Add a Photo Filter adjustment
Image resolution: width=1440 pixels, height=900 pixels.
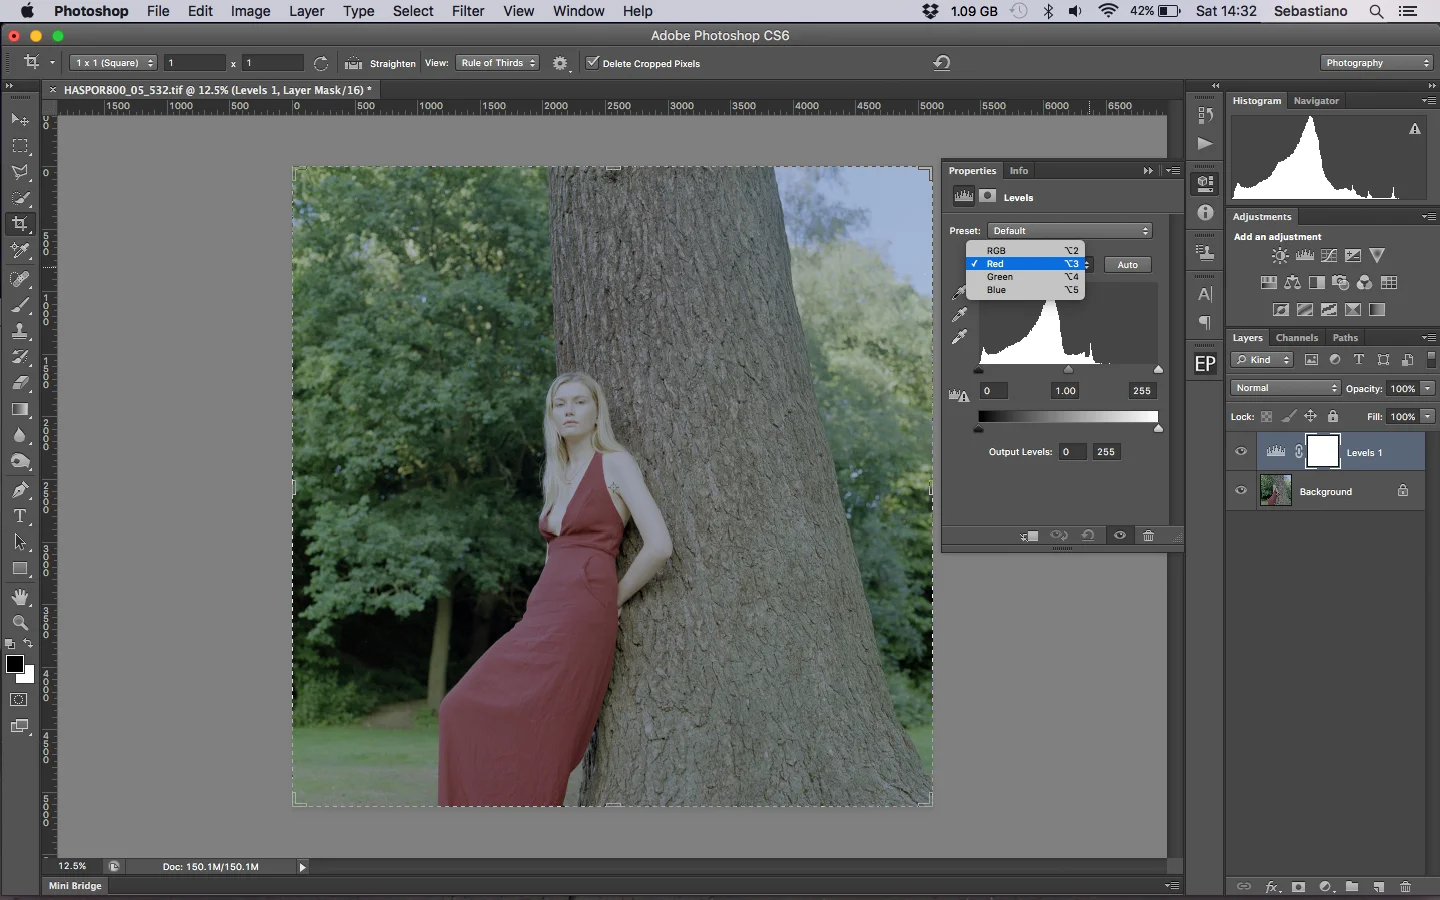pyautogui.click(x=1341, y=283)
